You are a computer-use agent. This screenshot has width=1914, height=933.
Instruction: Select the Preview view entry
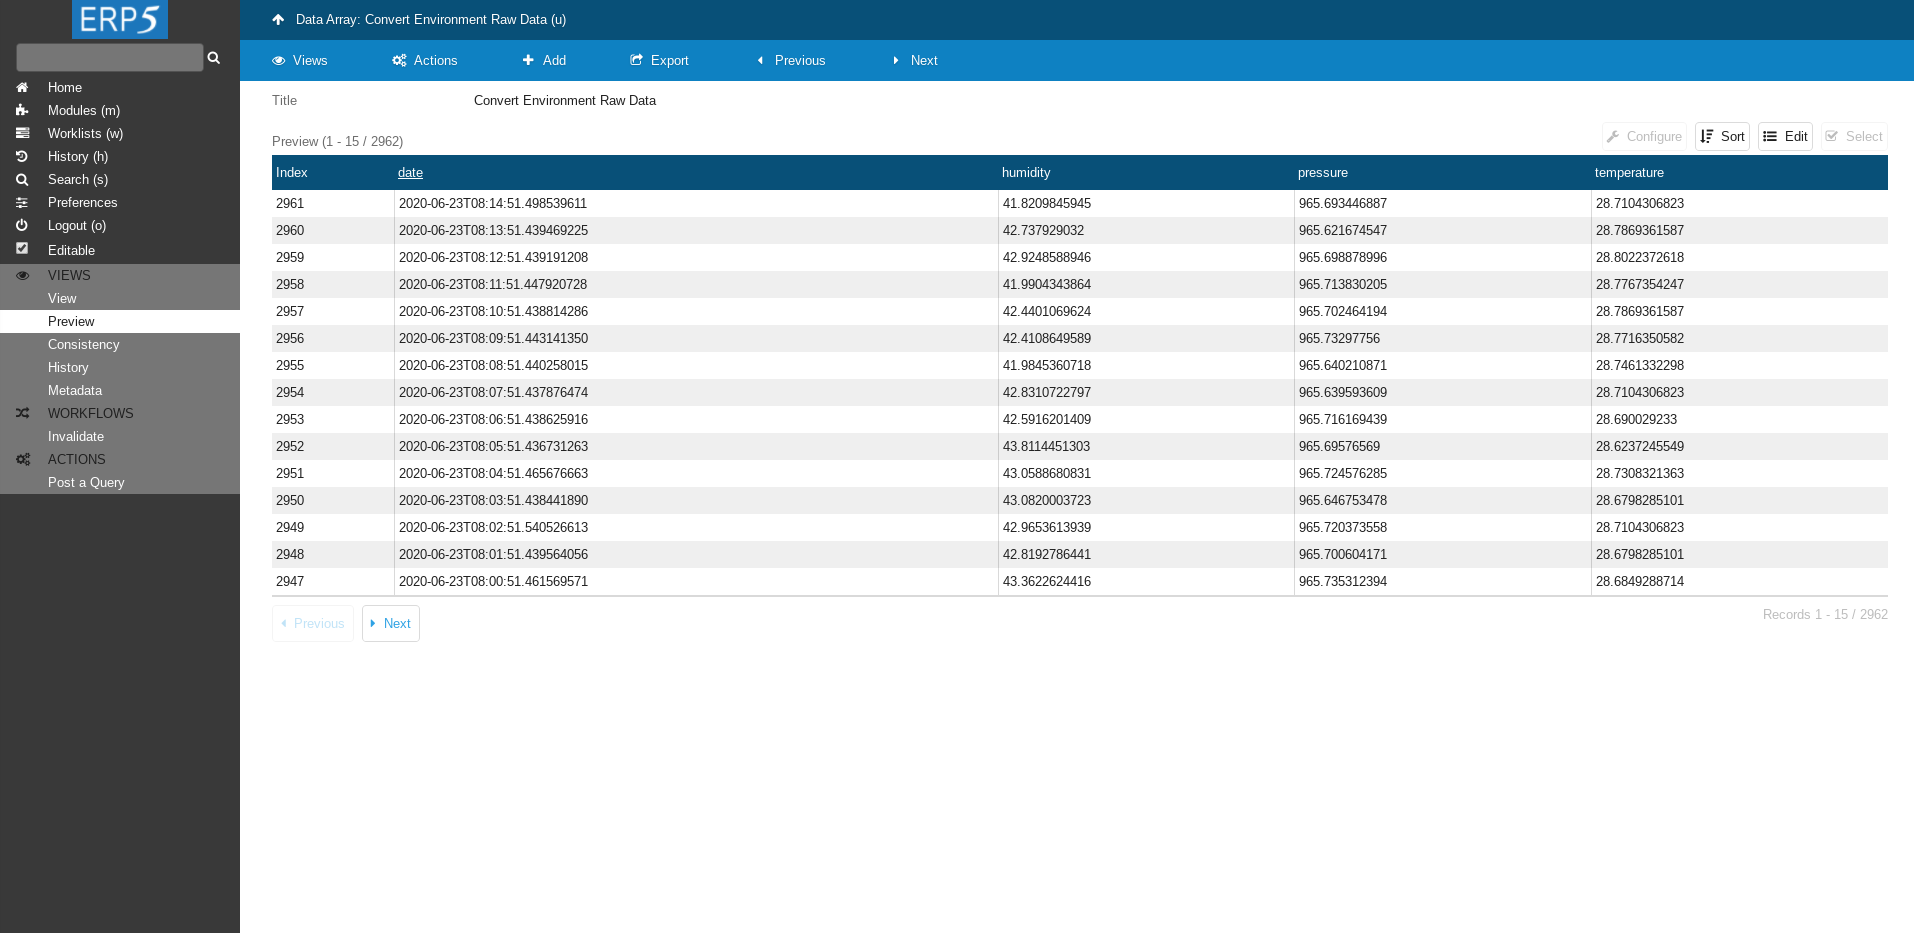[x=120, y=322]
